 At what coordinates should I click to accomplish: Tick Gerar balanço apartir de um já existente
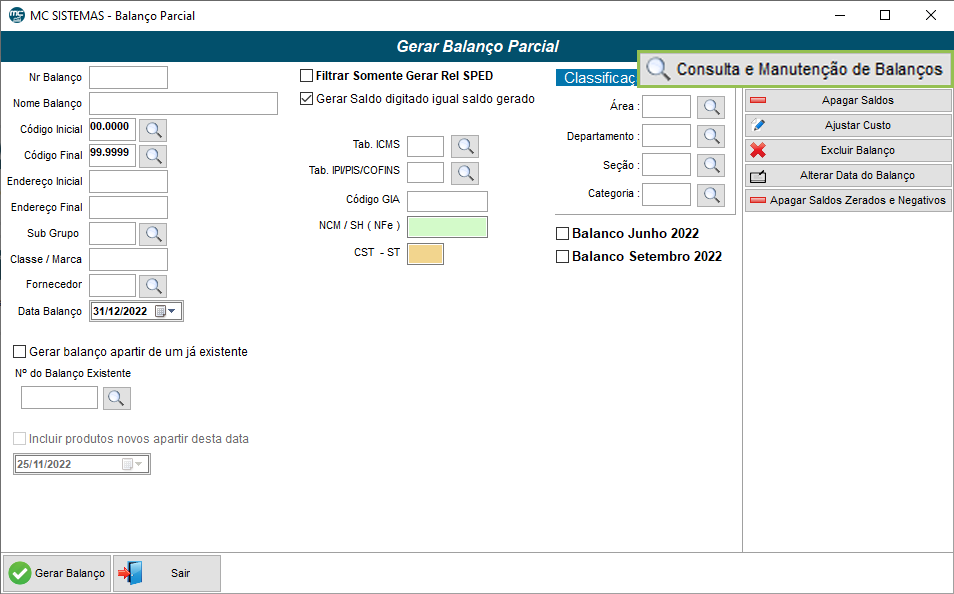click(20, 352)
